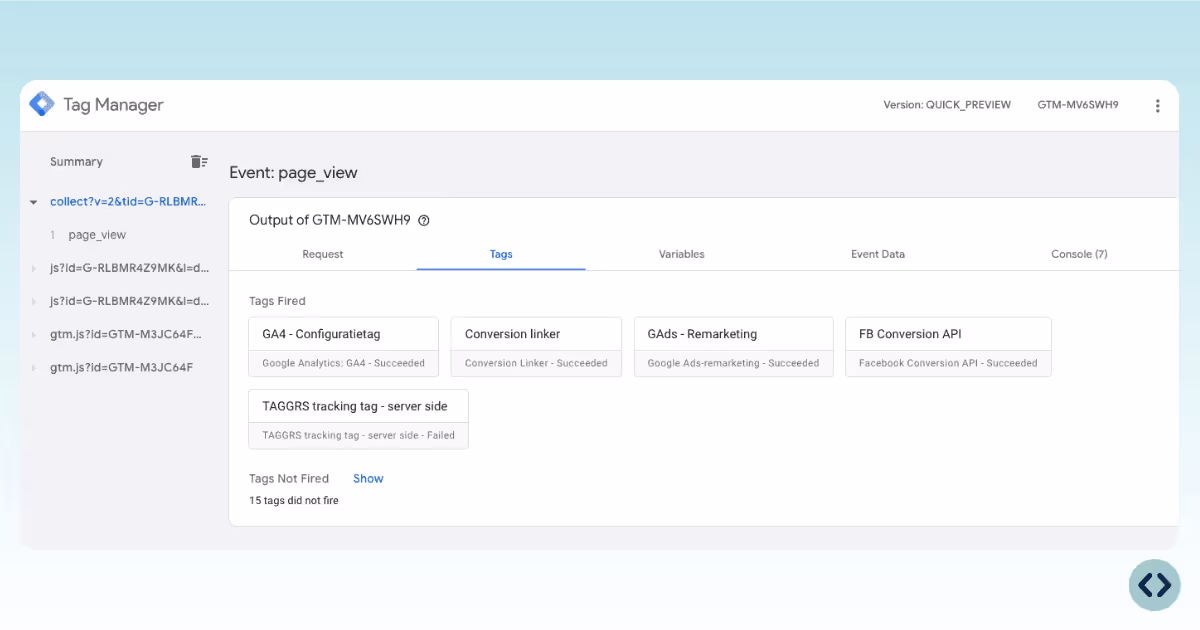Click the Tag Manager logo icon
The height and width of the screenshot is (630, 1200).
click(42, 104)
